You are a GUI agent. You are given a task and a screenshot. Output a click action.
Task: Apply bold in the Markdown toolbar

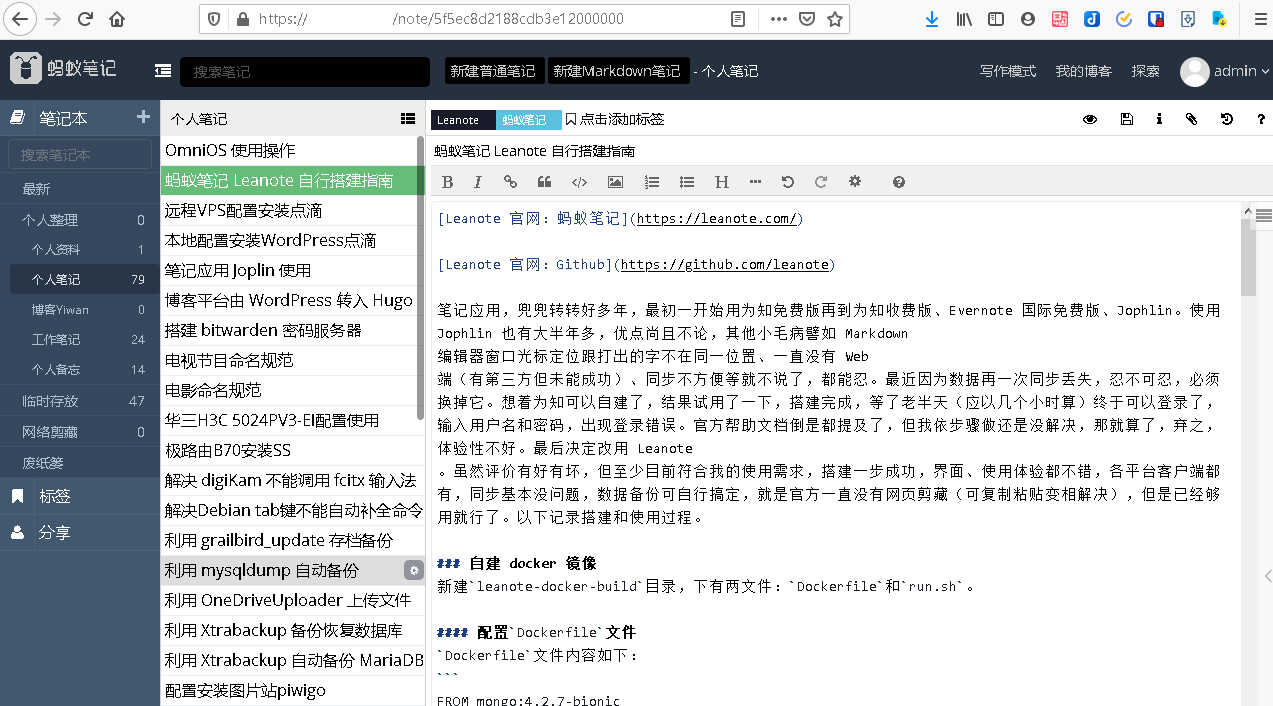(x=447, y=182)
